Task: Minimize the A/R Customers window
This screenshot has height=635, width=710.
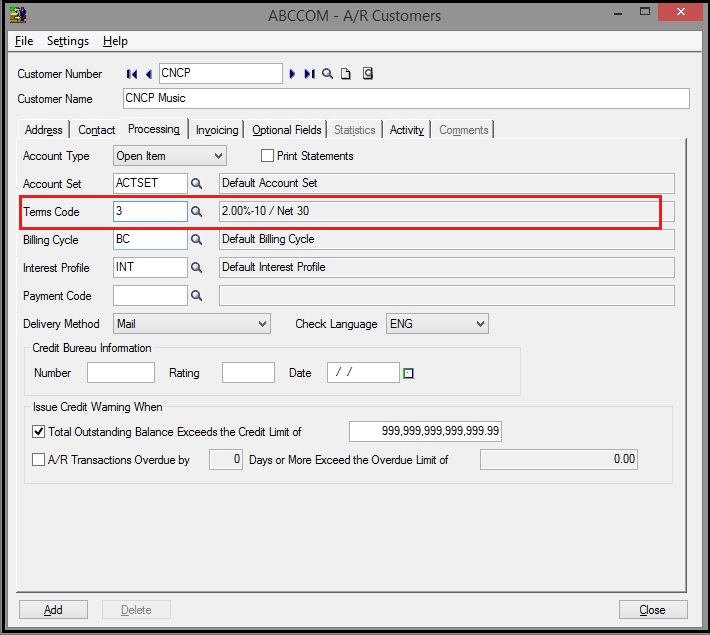Action: click(x=618, y=14)
